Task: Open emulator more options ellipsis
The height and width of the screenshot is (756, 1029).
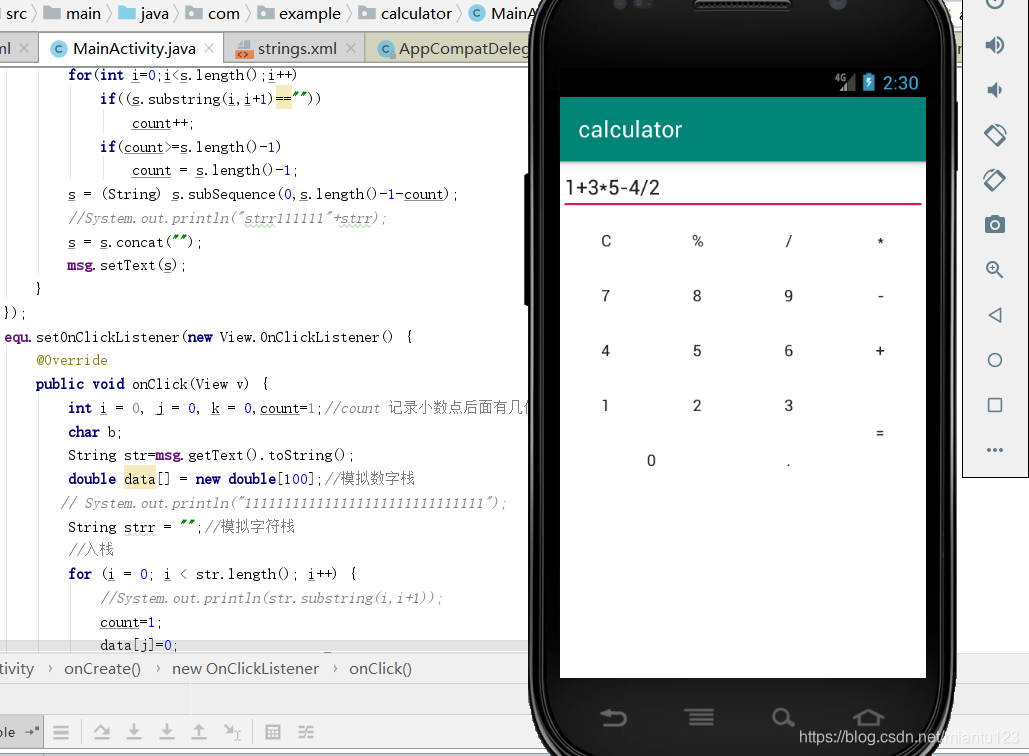Action: tap(995, 450)
